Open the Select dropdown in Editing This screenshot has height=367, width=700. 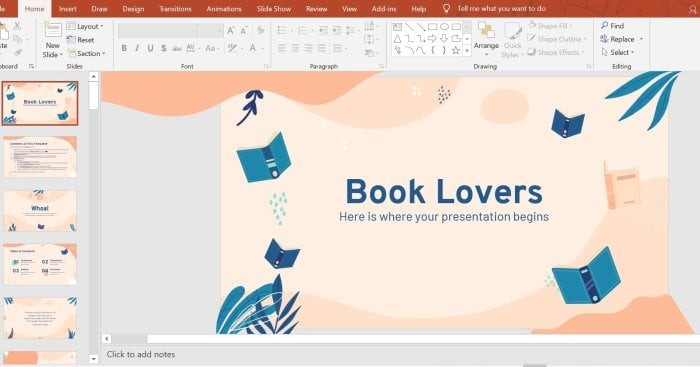coord(618,52)
